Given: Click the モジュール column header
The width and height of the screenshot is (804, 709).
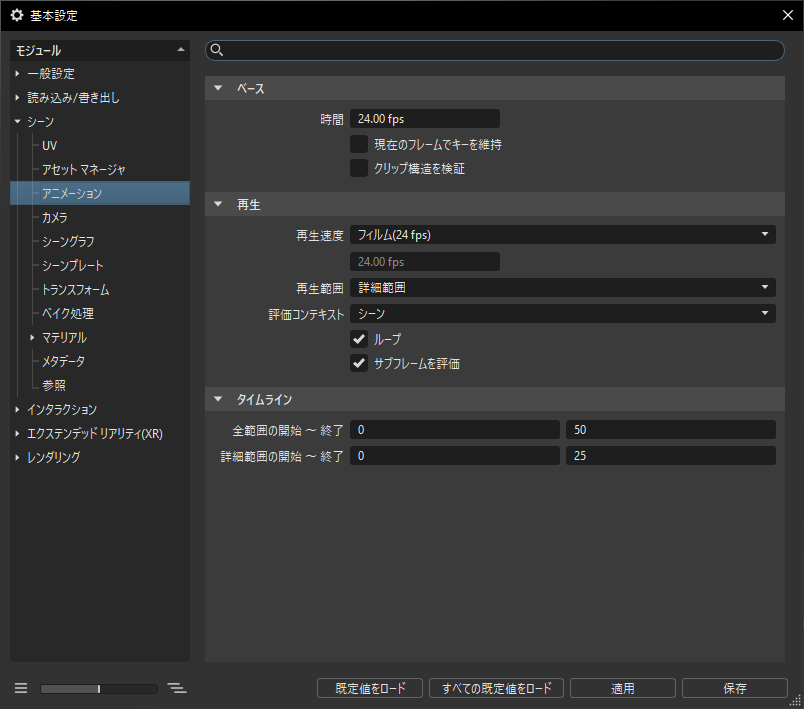Looking at the screenshot, I should point(100,50).
